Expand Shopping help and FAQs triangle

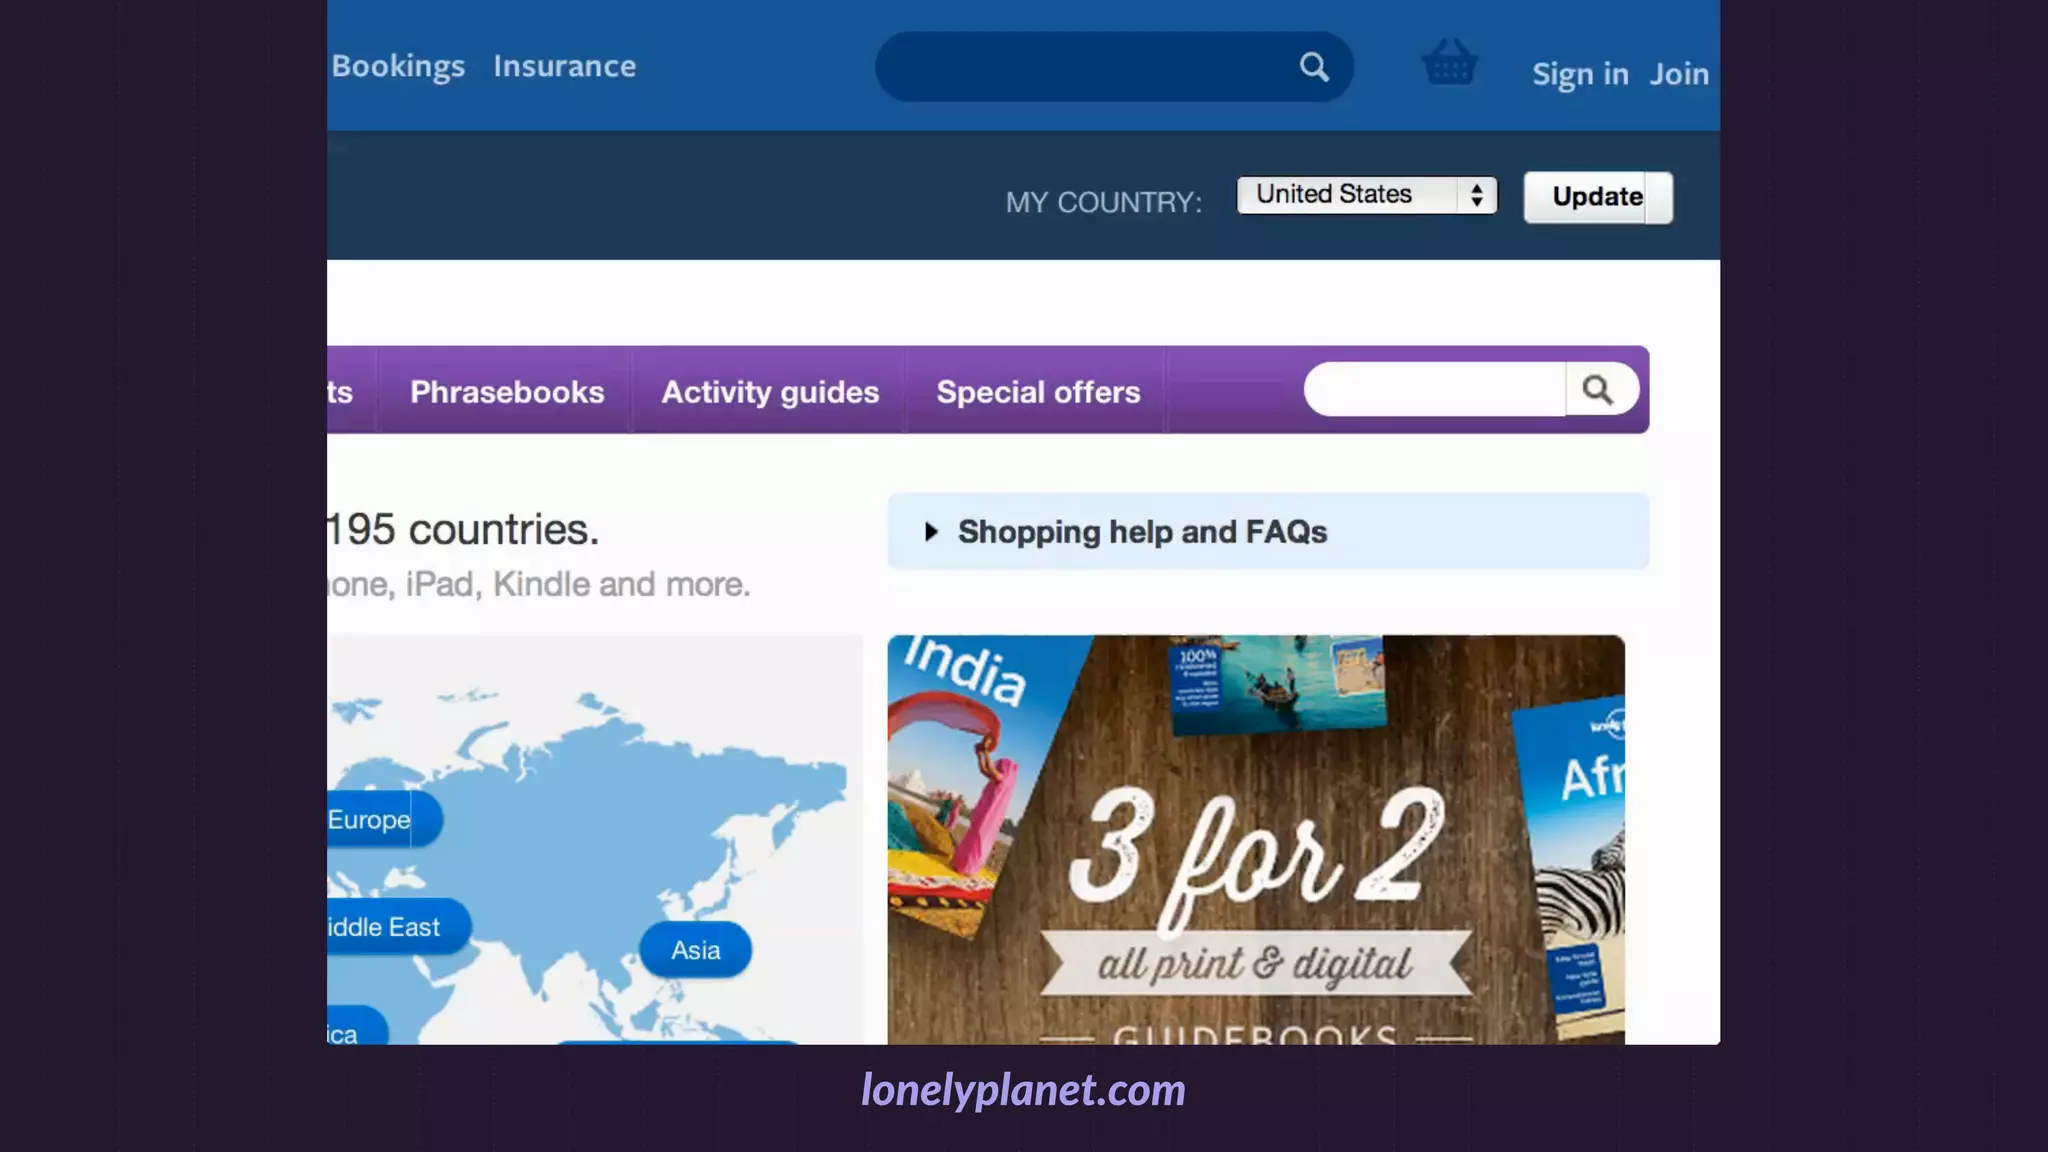tap(931, 532)
